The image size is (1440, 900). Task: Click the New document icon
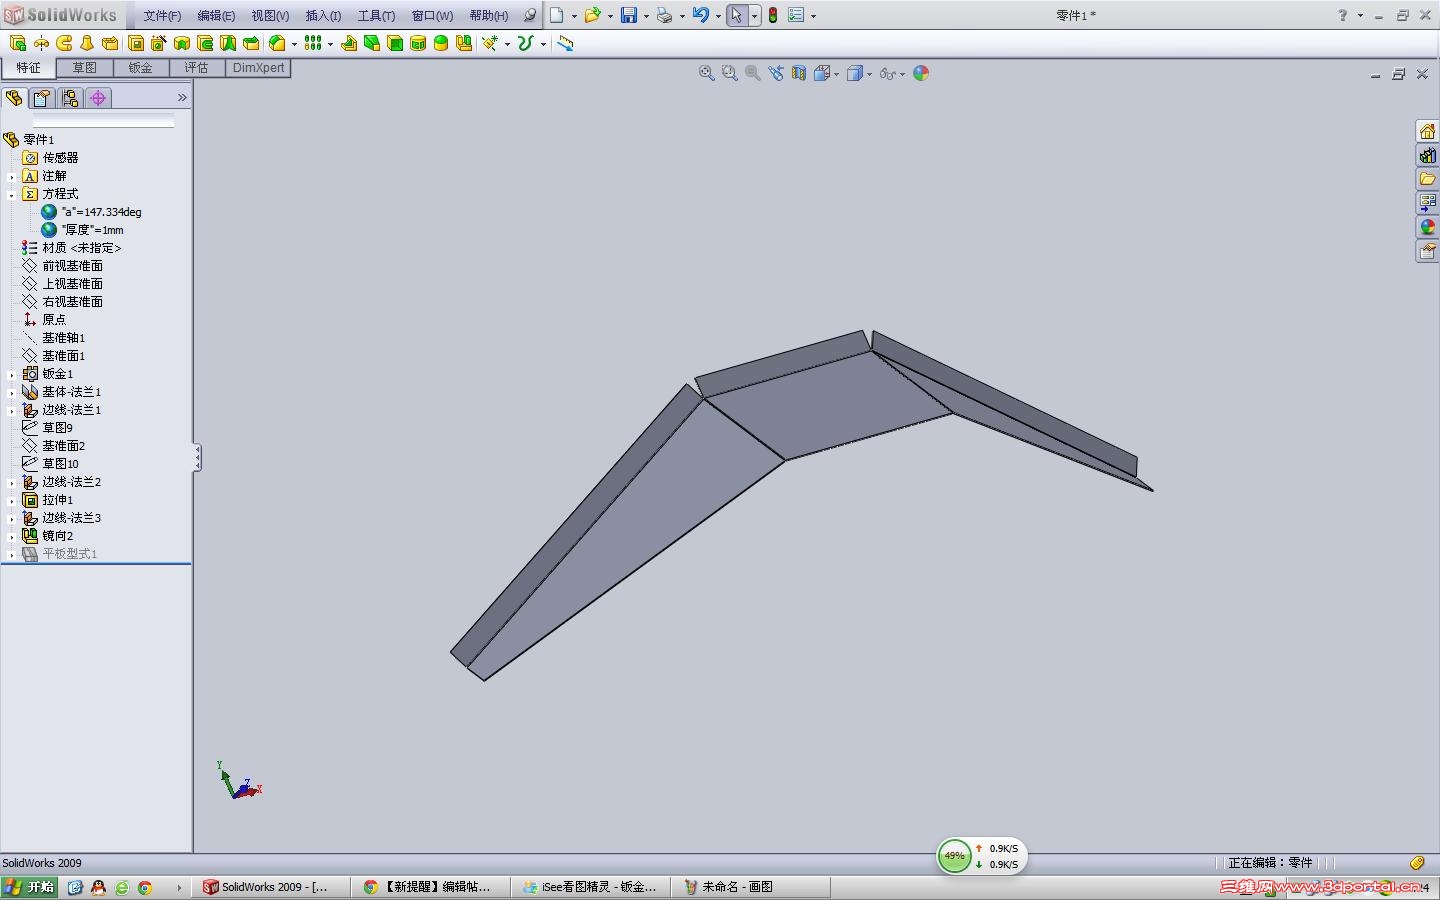[x=557, y=15]
